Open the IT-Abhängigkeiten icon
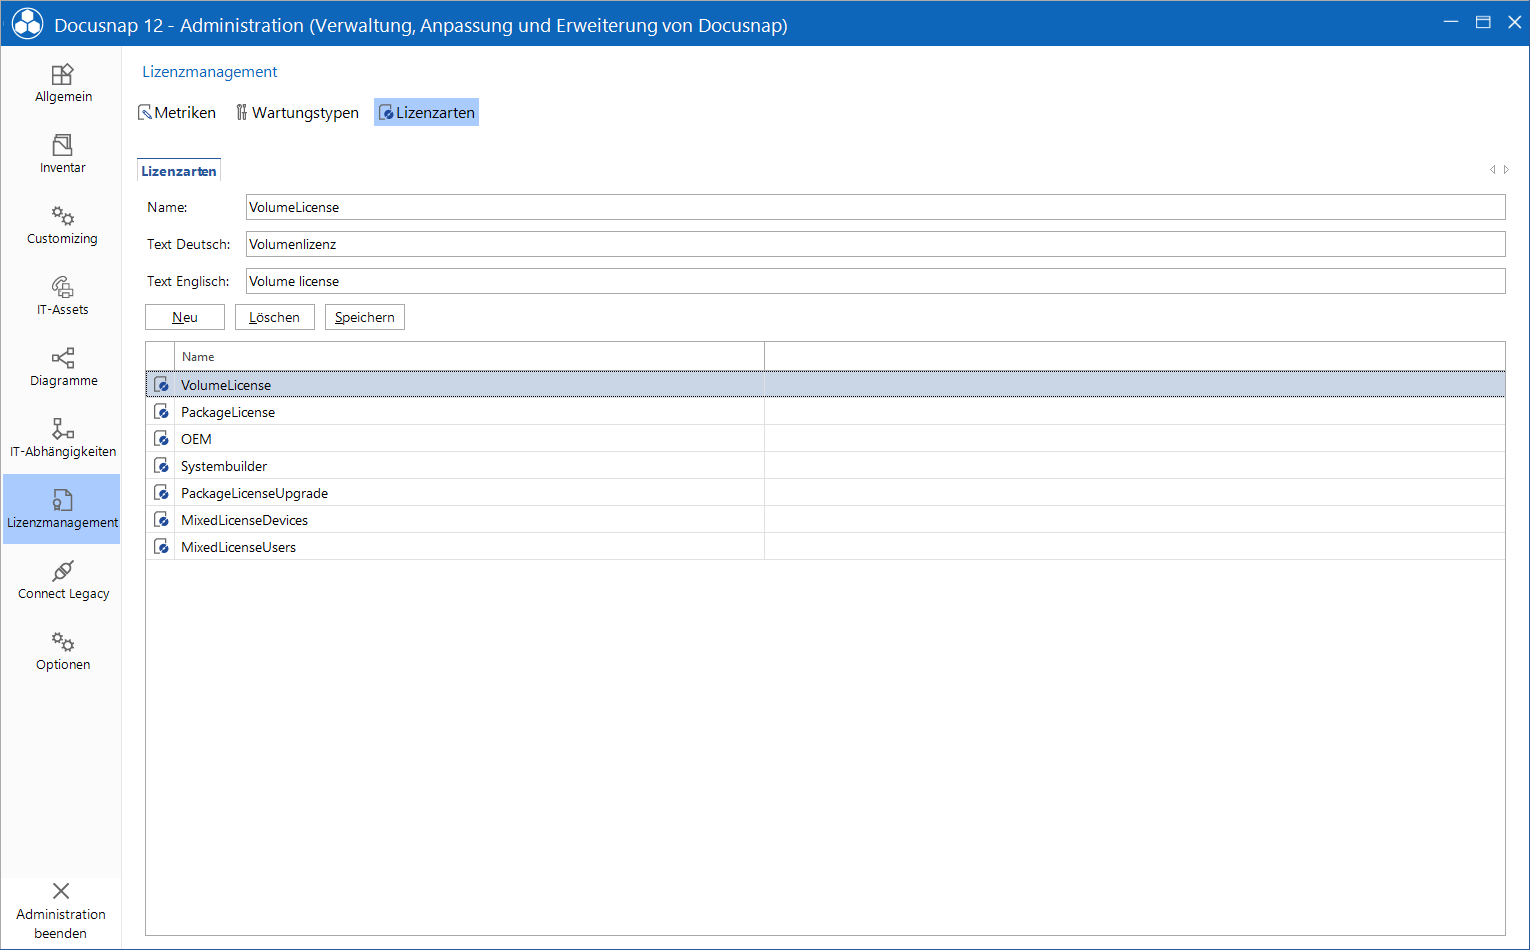The width and height of the screenshot is (1530, 950). [x=62, y=429]
